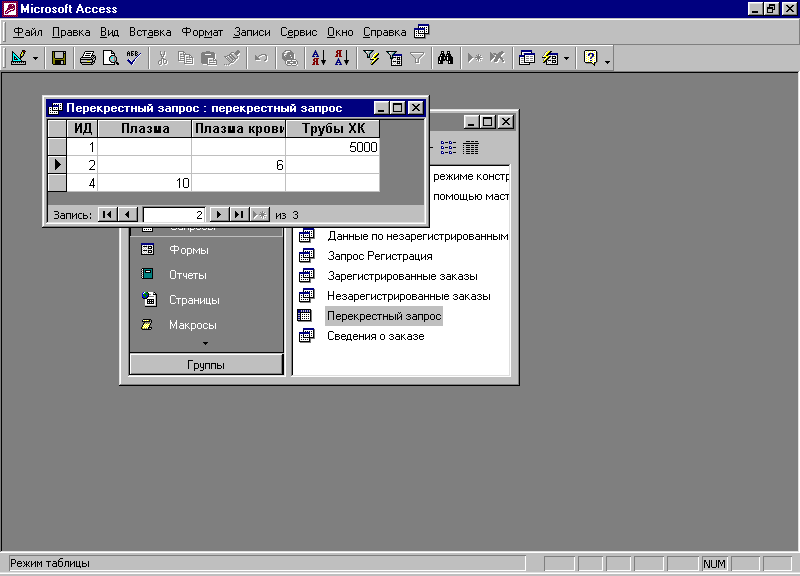
Task: Click the New Object AutoForm icon
Action: (x=550, y=58)
